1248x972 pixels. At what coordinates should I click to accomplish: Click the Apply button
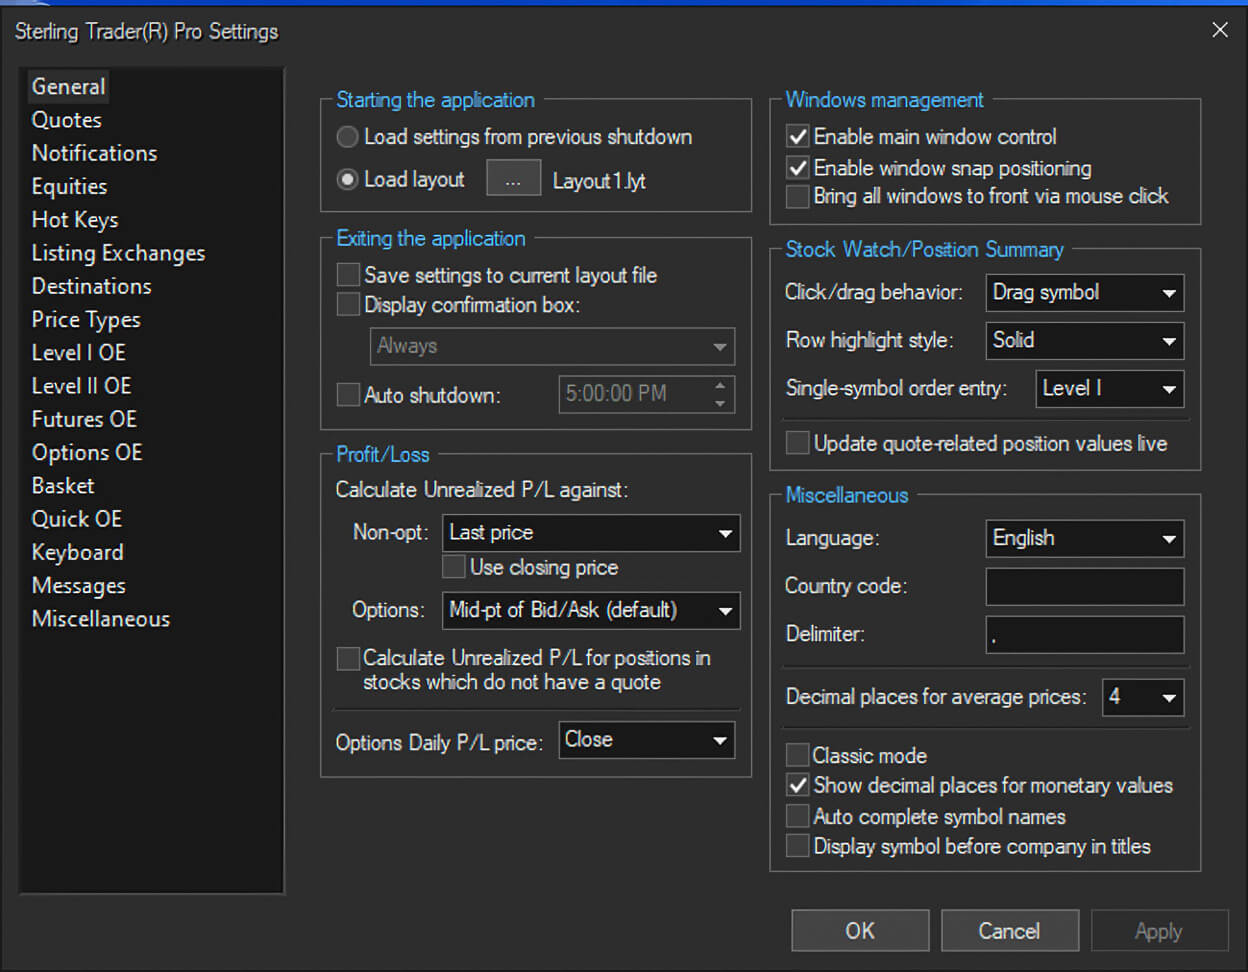pyautogui.click(x=1159, y=931)
